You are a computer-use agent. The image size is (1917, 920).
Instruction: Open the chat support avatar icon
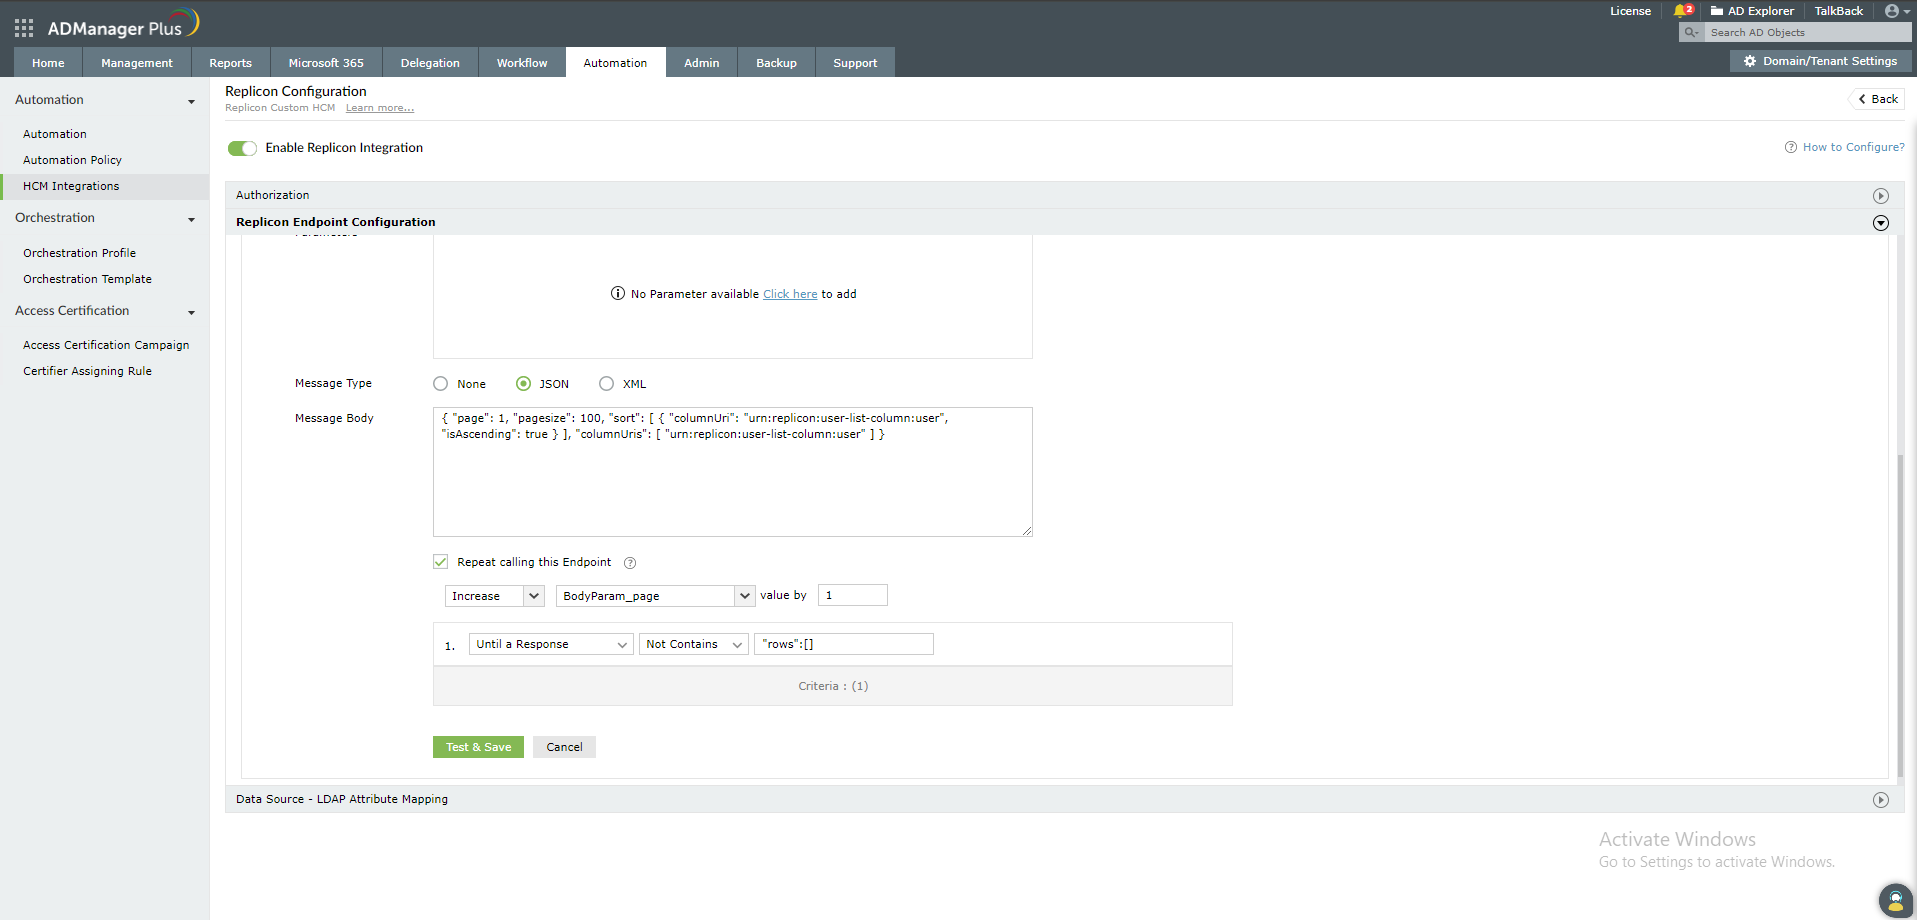click(1895, 900)
